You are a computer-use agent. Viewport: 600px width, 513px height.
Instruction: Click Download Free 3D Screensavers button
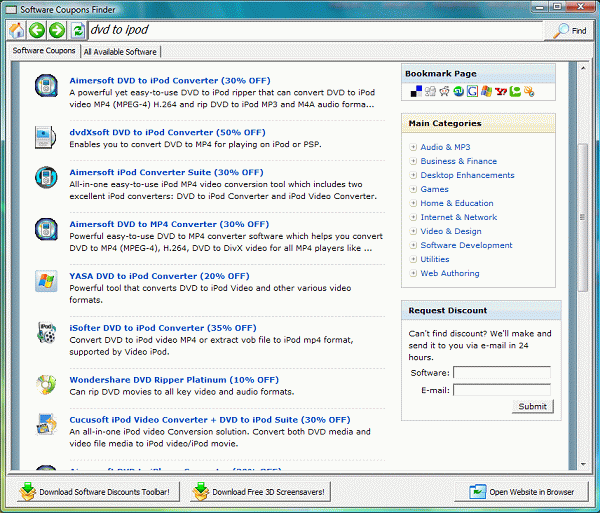tap(261, 492)
